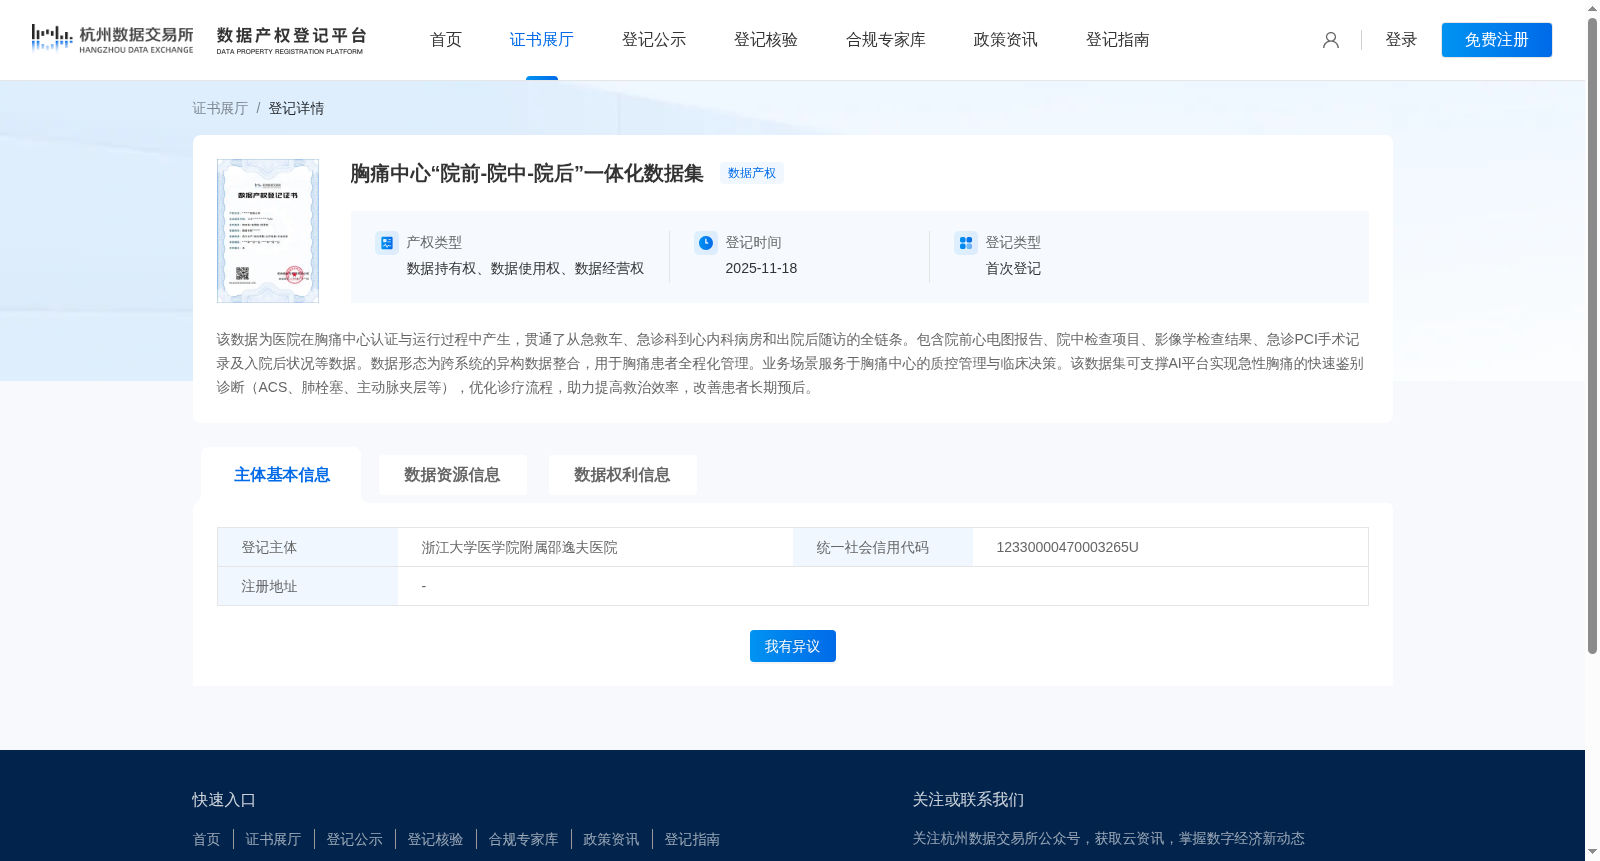The height and width of the screenshot is (861, 1600).
Task: Click footer link 合规专家库
Action: pyautogui.click(x=523, y=839)
